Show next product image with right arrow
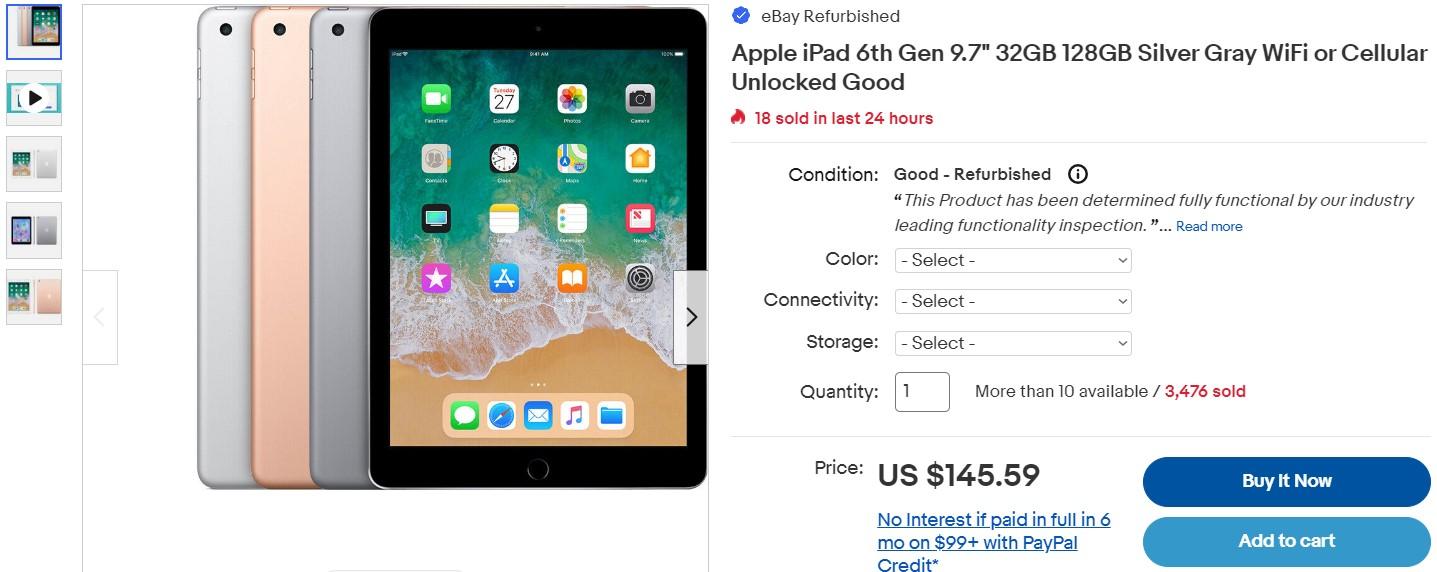1437x572 pixels. click(x=691, y=317)
